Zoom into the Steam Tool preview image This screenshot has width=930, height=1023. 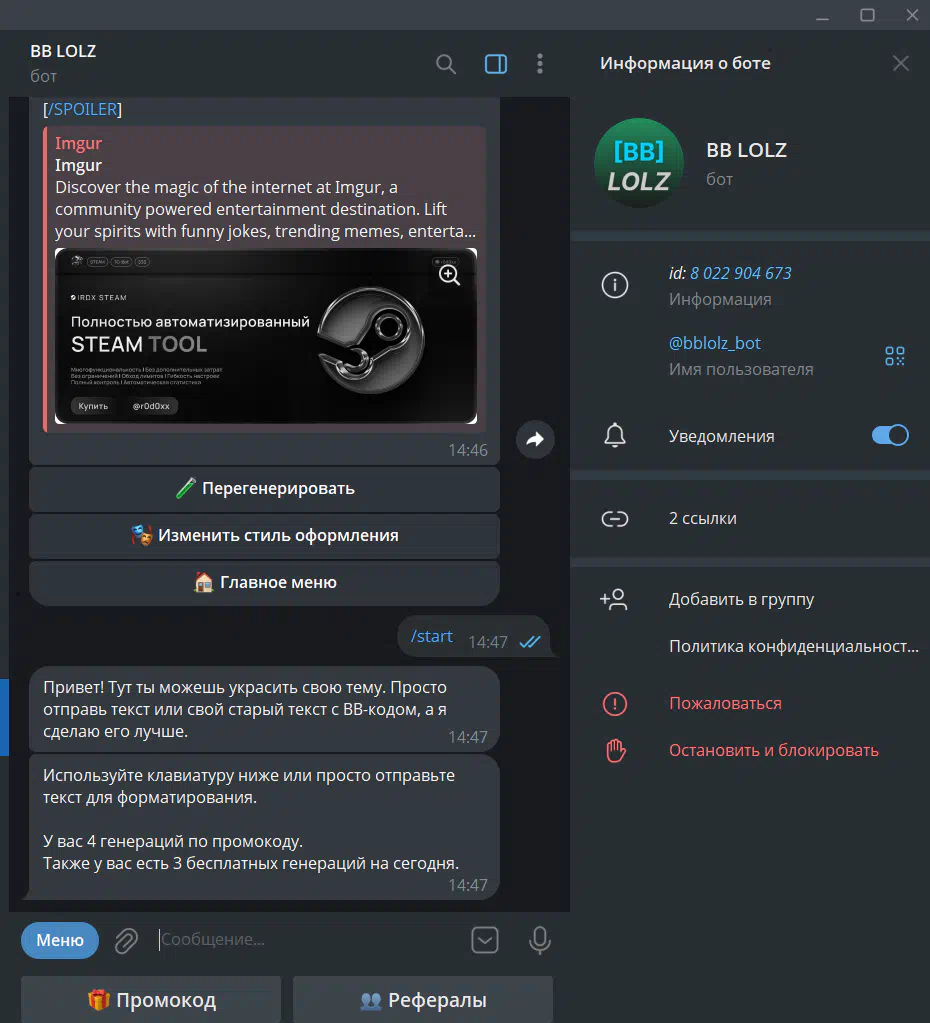coord(449,275)
